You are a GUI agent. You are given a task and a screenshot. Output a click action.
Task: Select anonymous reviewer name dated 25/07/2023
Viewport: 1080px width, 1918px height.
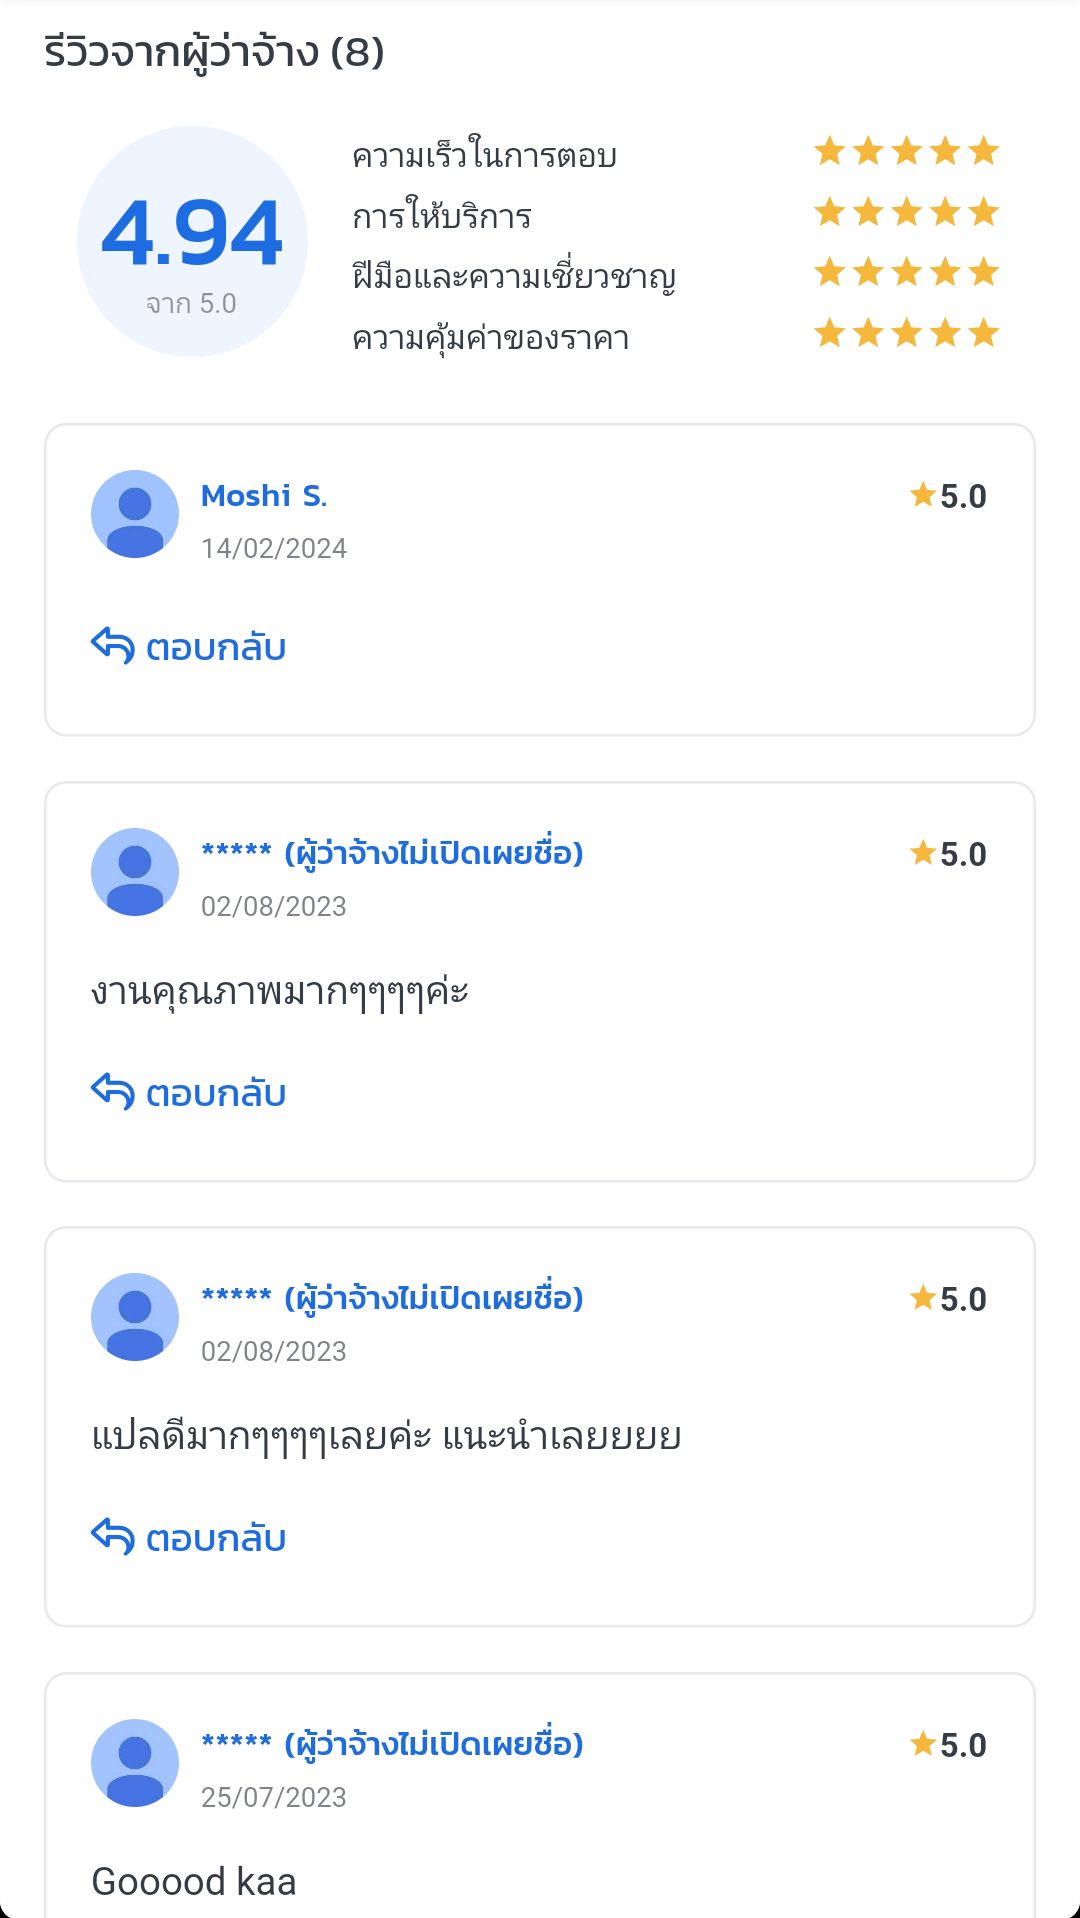(392, 1744)
